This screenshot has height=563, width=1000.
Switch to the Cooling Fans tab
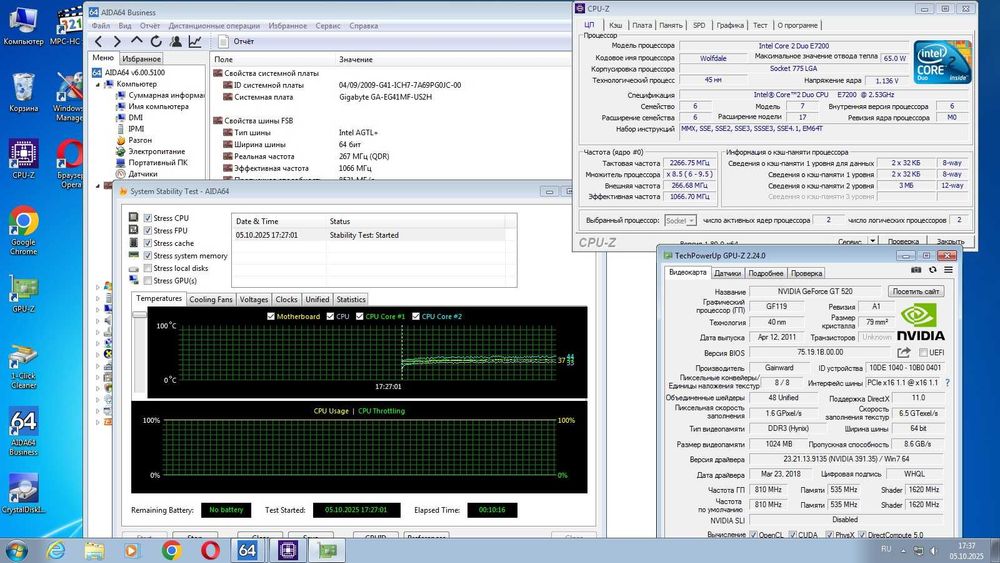click(211, 300)
